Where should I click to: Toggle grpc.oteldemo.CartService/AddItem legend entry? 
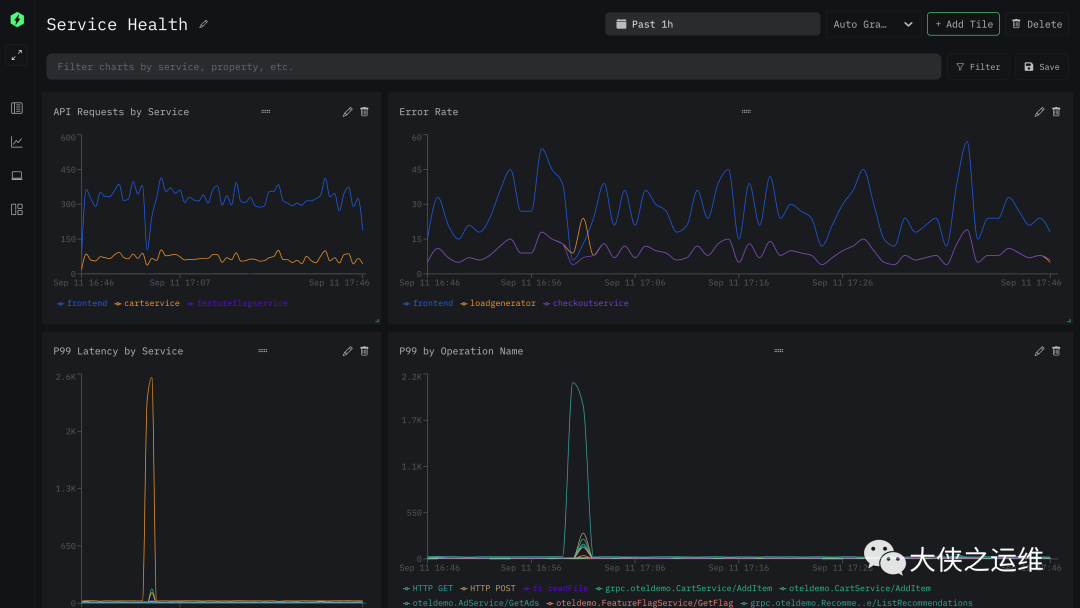[x=683, y=588]
